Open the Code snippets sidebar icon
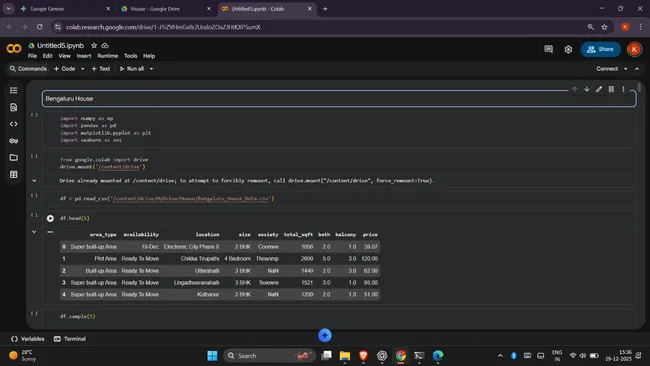The height and width of the screenshot is (366, 650). coord(14,124)
